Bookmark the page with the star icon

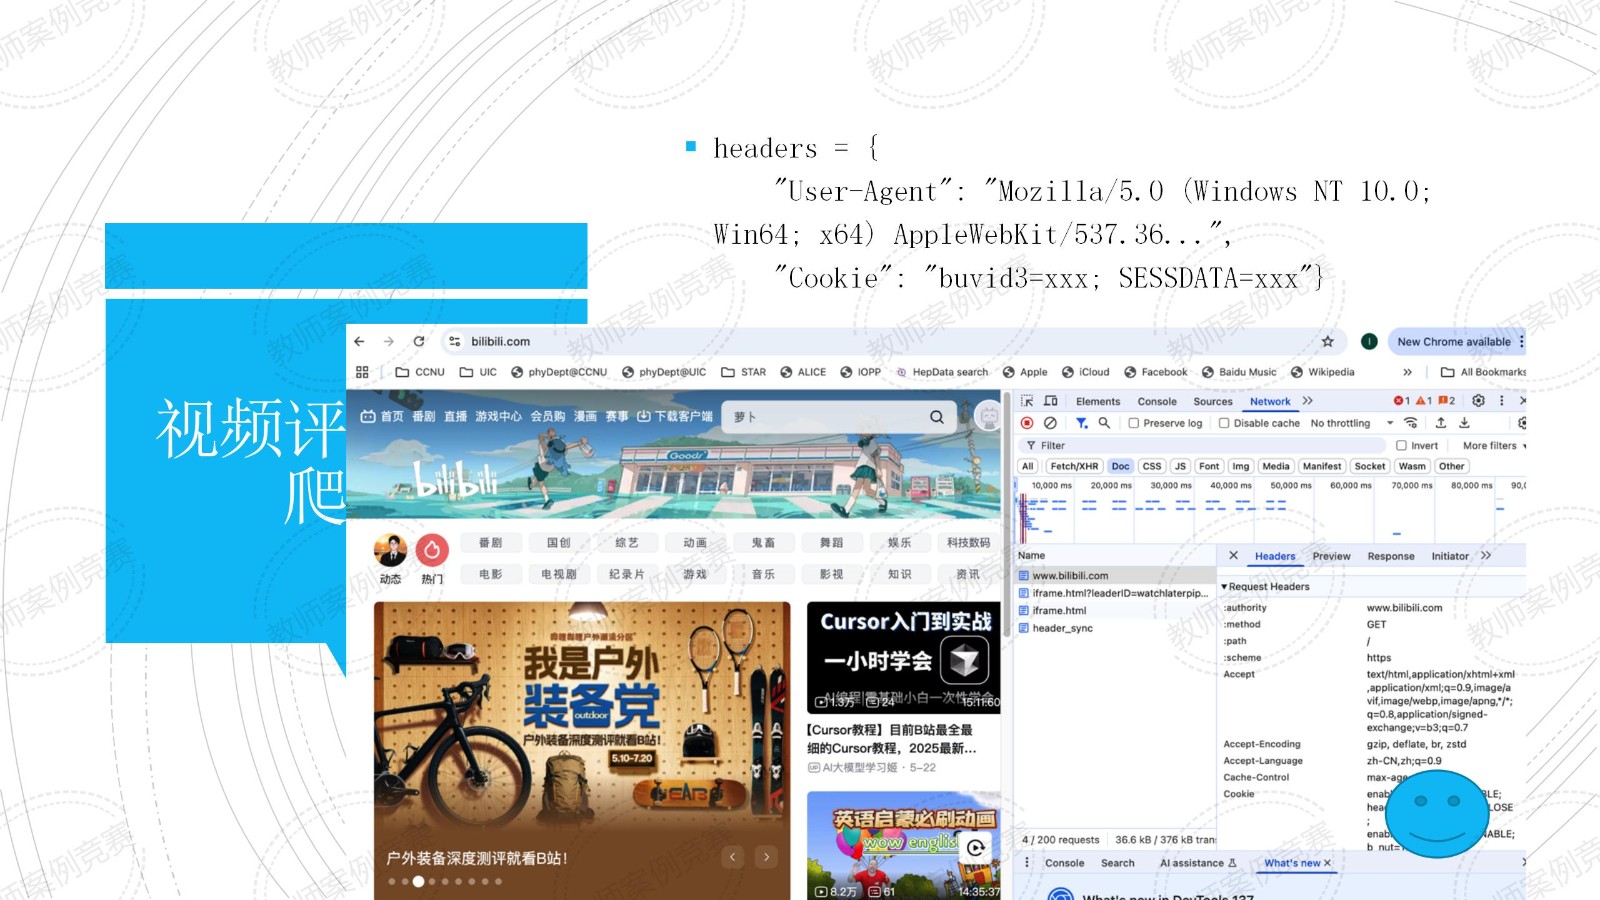[1328, 342]
